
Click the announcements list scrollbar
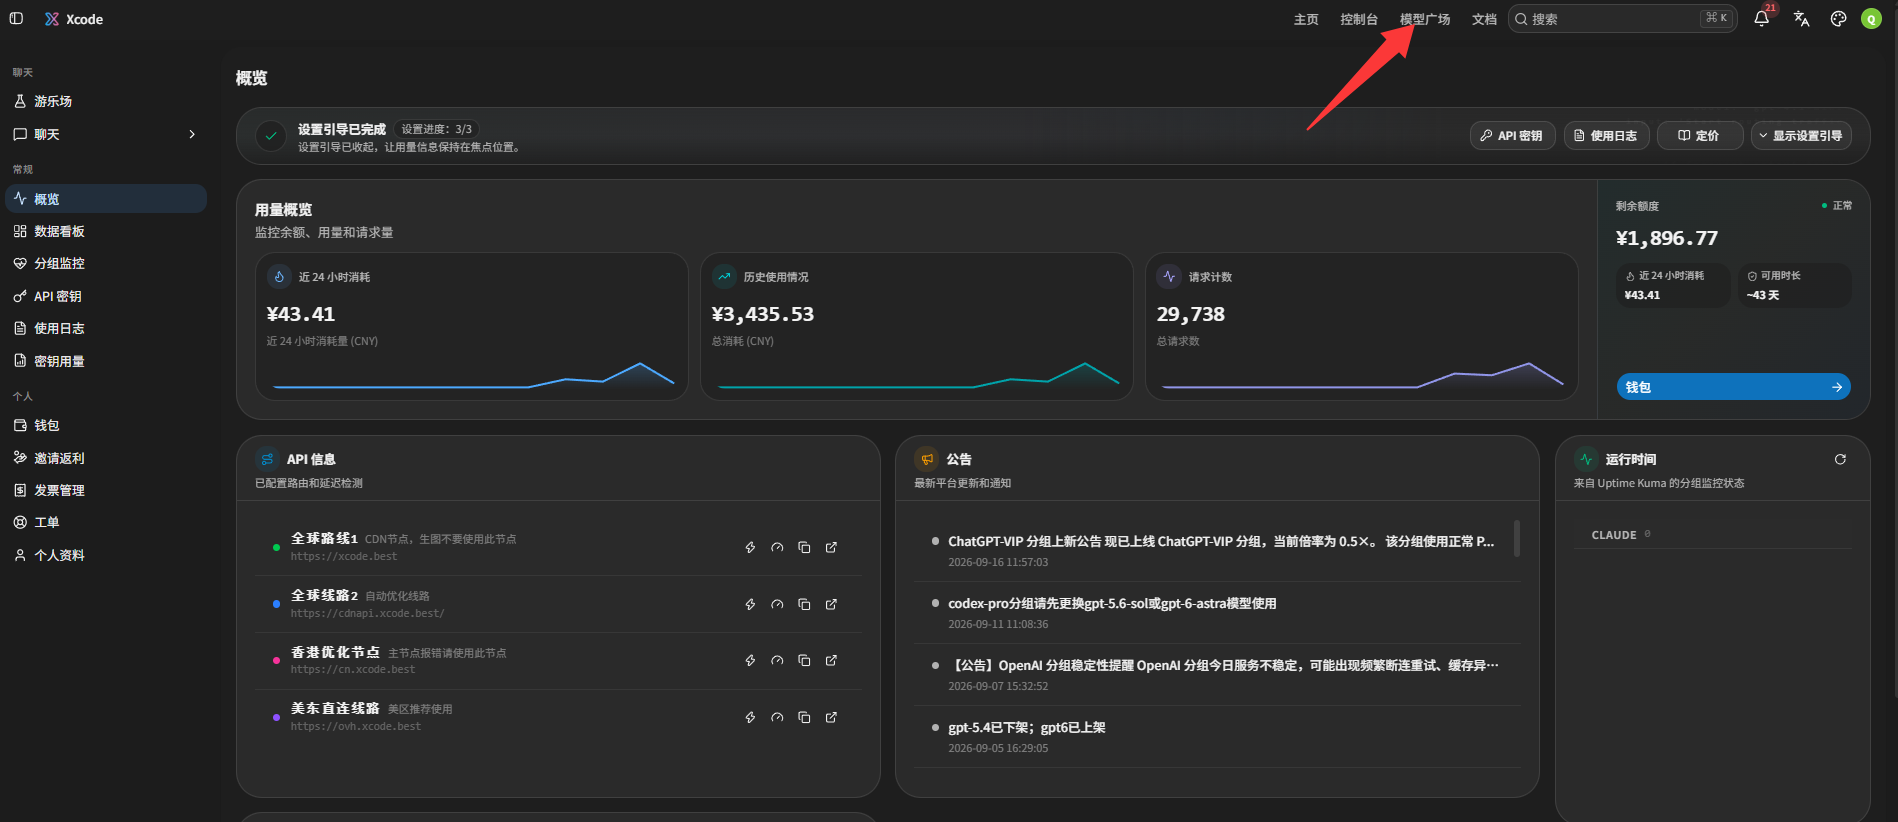pyautogui.click(x=1517, y=538)
